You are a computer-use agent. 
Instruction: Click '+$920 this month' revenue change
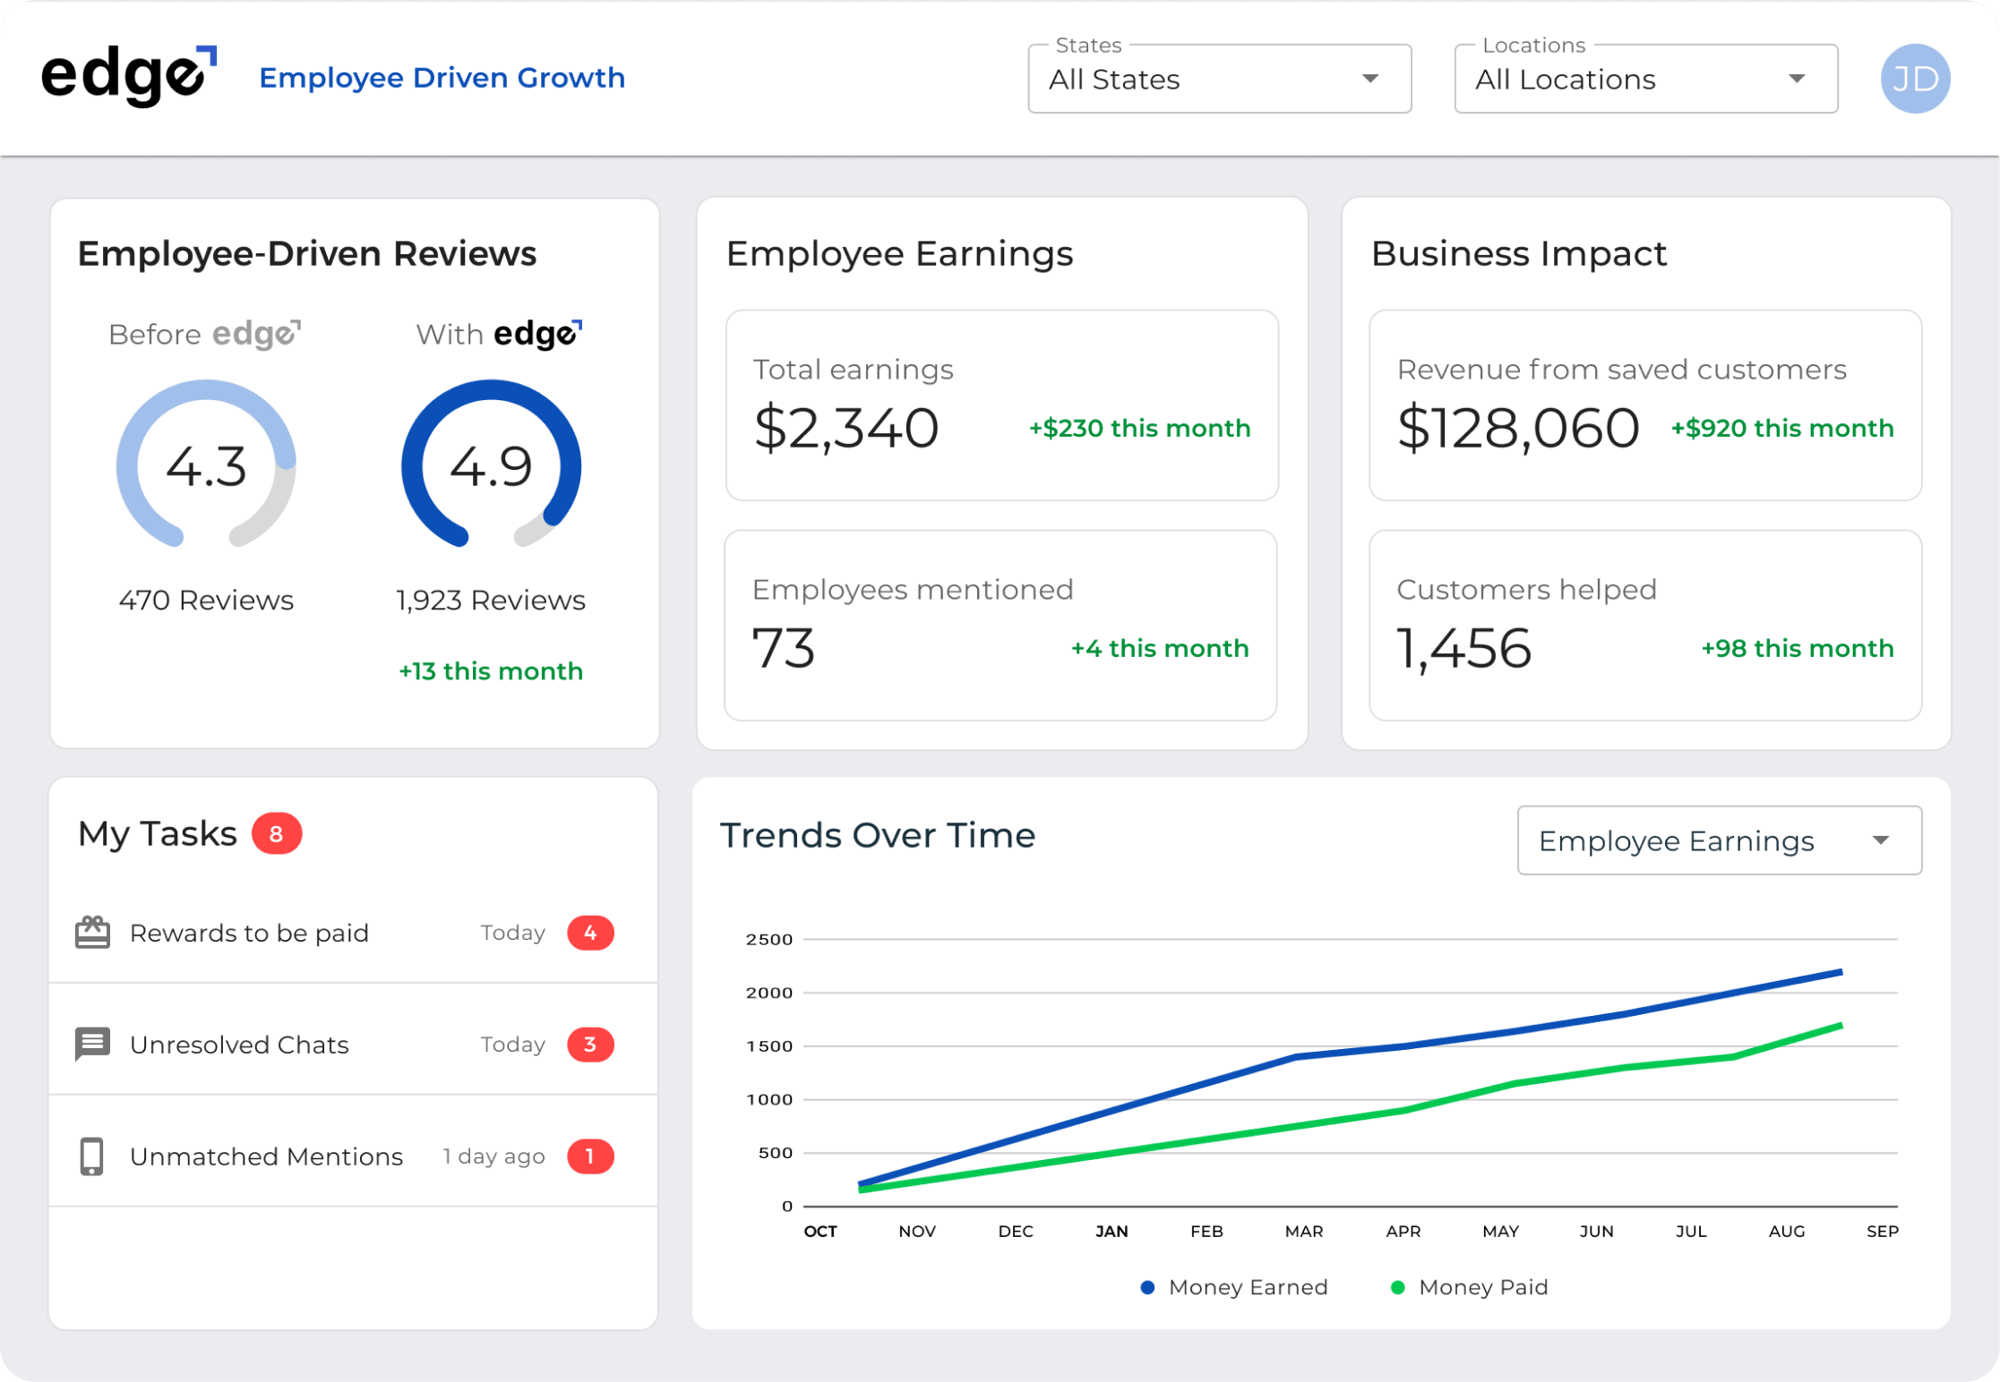[1783, 428]
